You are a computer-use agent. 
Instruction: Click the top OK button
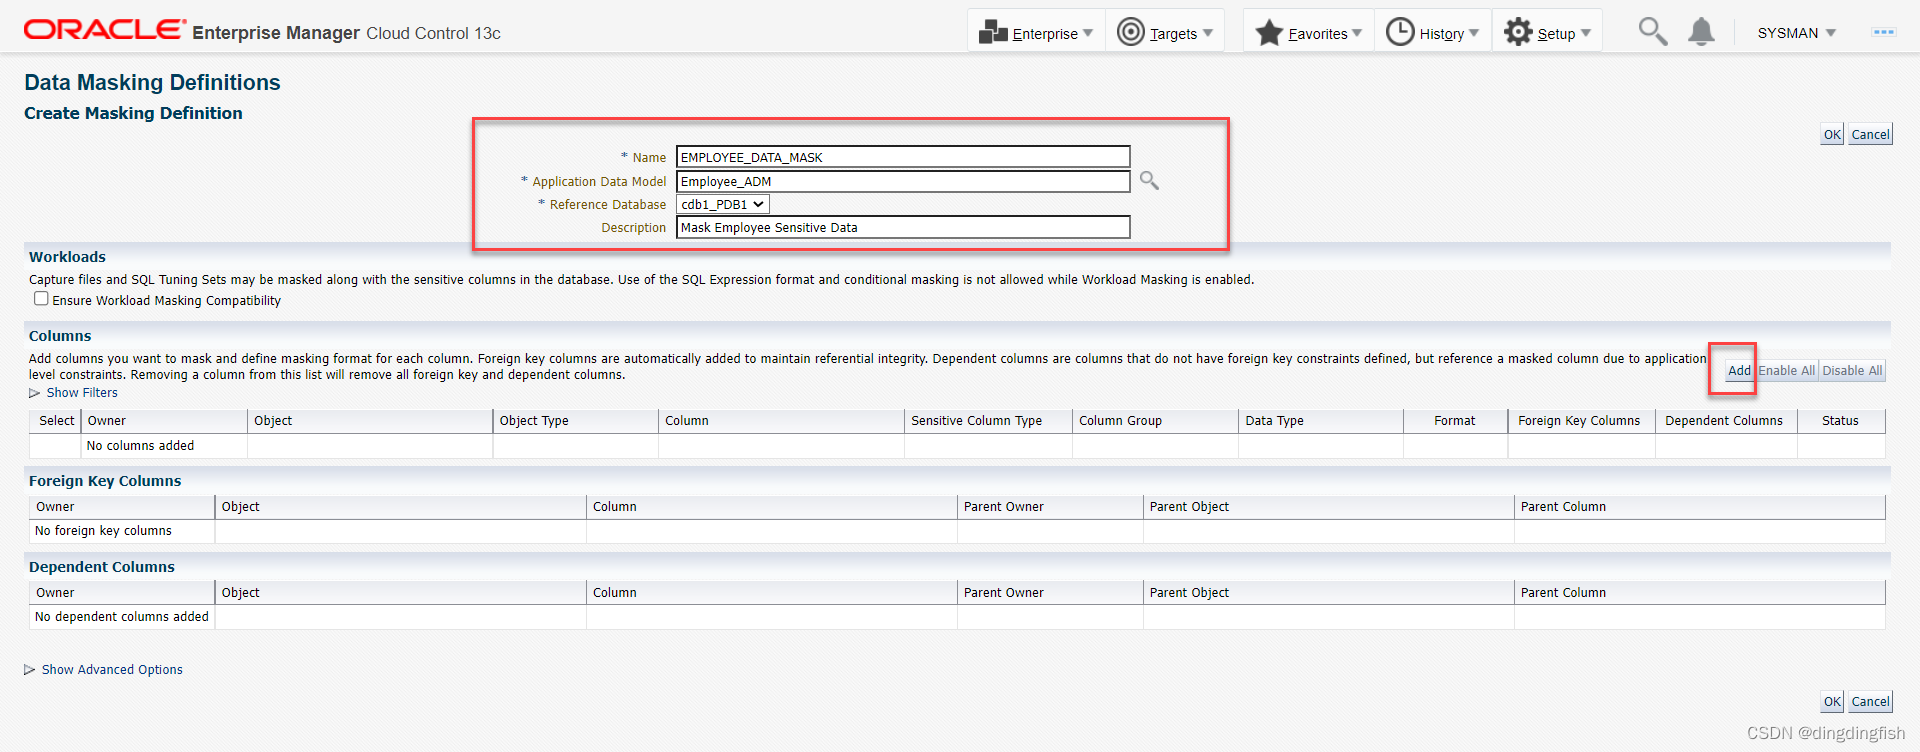[1832, 134]
